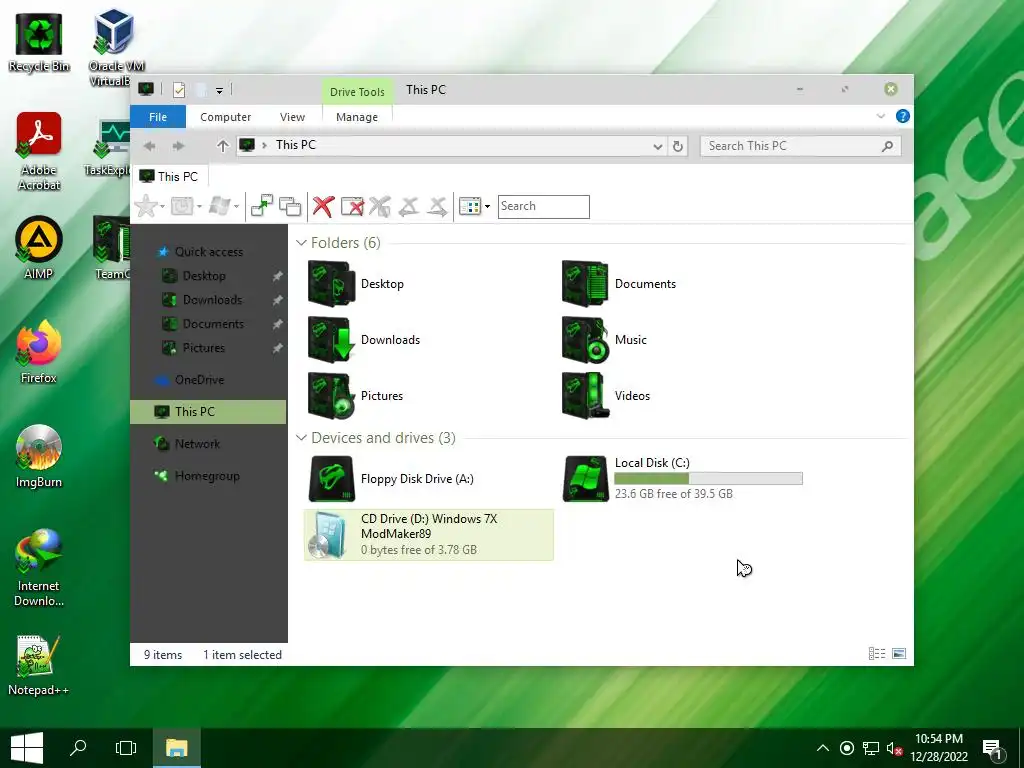Select Floppy Disk Drive (A:)
1024x768 pixels.
(391, 479)
